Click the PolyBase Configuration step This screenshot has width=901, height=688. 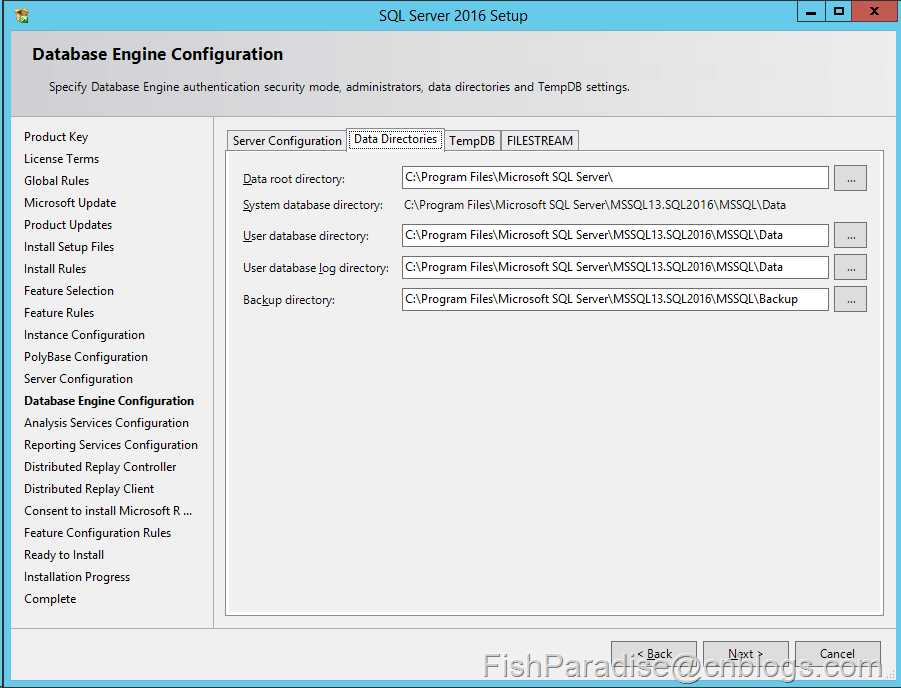click(86, 357)
